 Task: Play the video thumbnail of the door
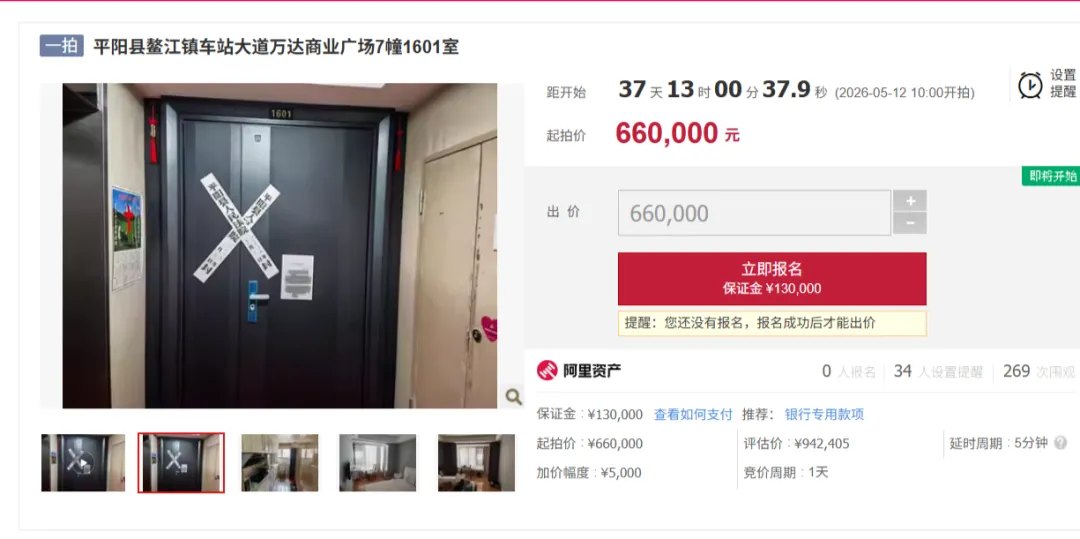click(x=83, y=463)
